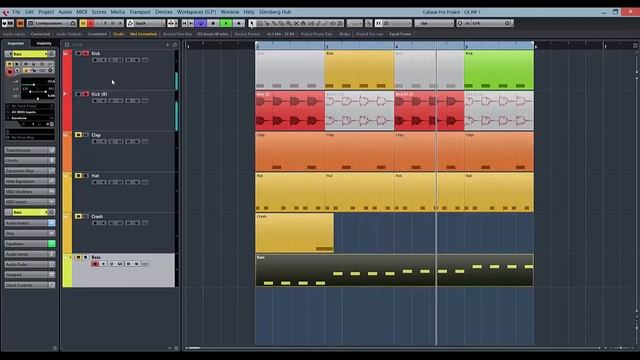Screen dimensions: 640x360
Task: Expand the Track Versions inspector section
Action: [29, 150]
